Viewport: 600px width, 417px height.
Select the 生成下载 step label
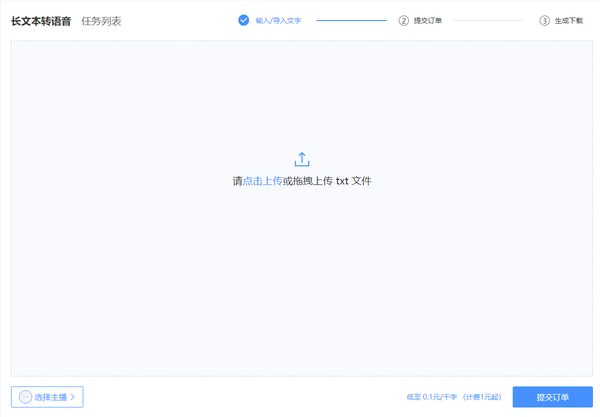click(569, 21)
